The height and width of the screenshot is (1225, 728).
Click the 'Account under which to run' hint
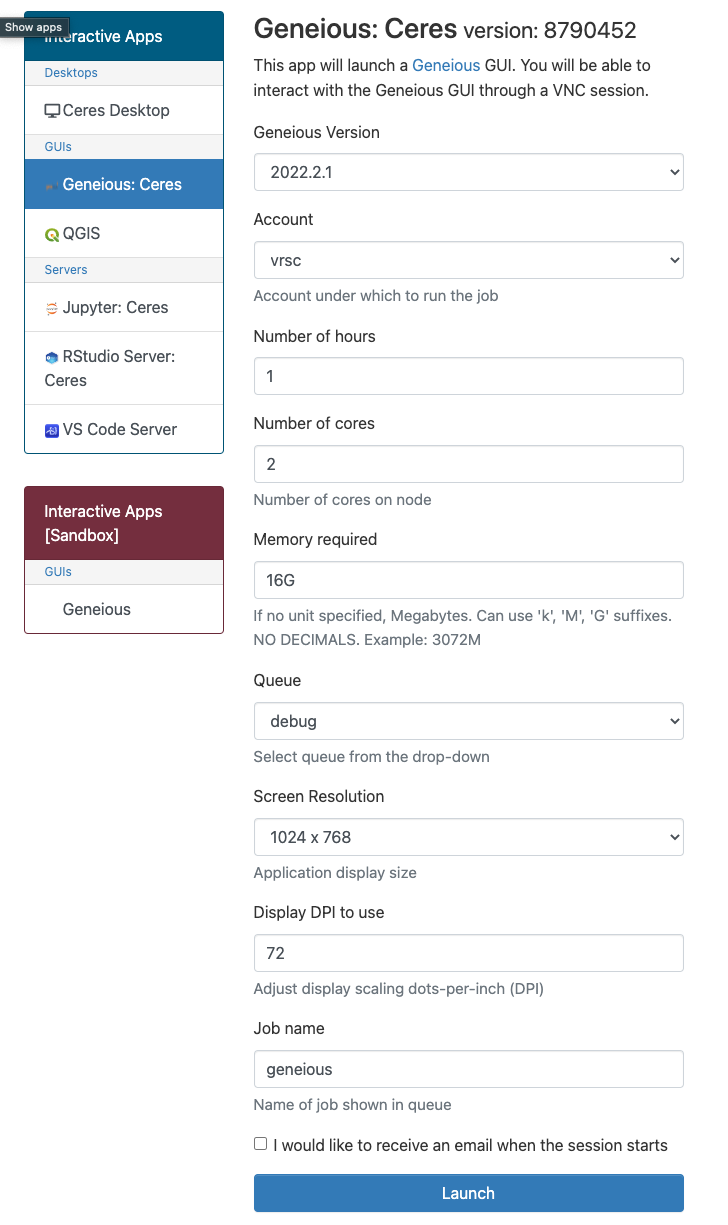click(376, 296)
